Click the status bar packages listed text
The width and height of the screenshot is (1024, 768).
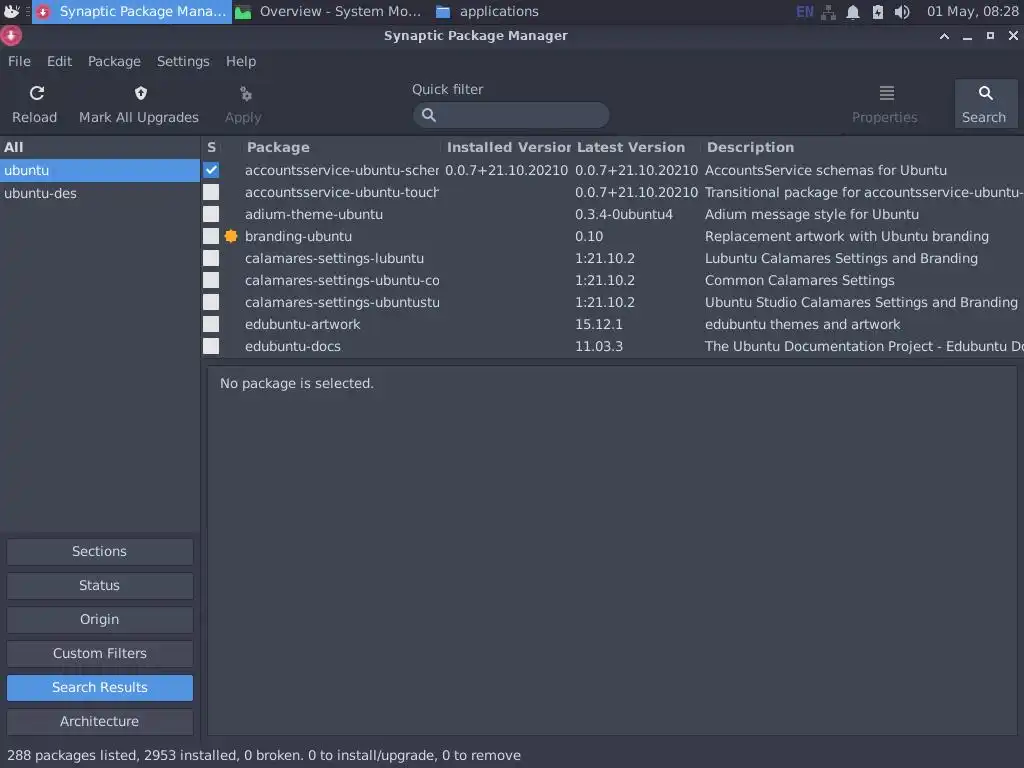[x=264, y=756]
